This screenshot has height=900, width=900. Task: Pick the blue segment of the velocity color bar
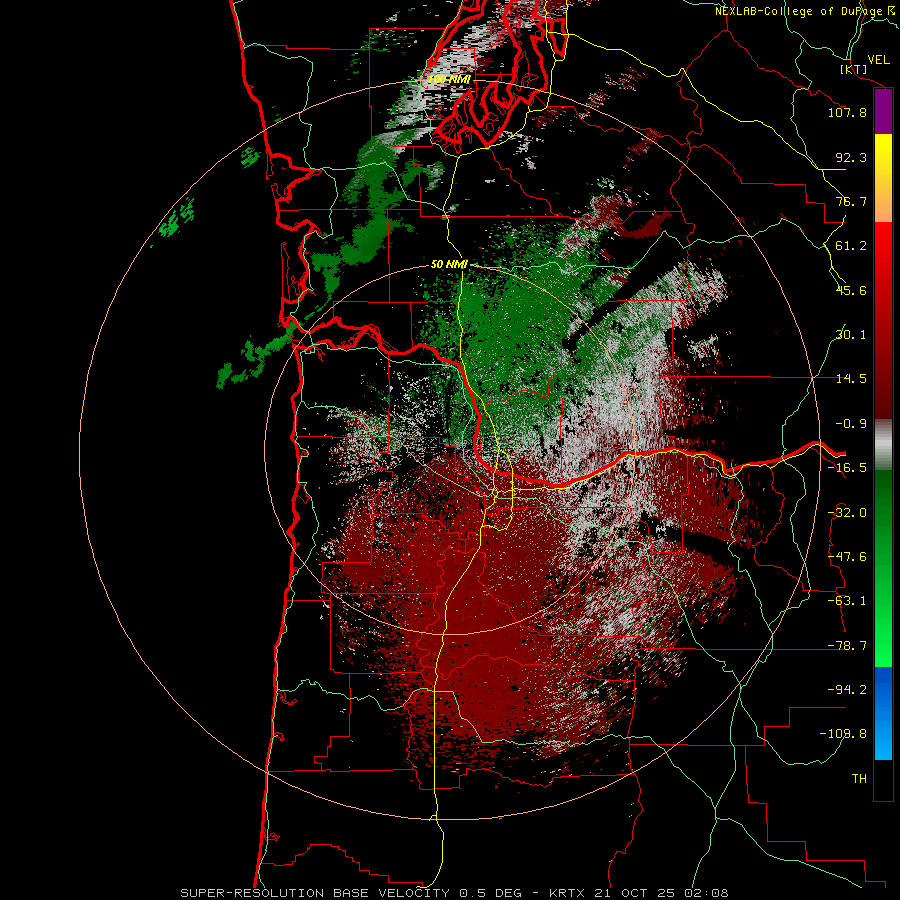coord(883,713)
